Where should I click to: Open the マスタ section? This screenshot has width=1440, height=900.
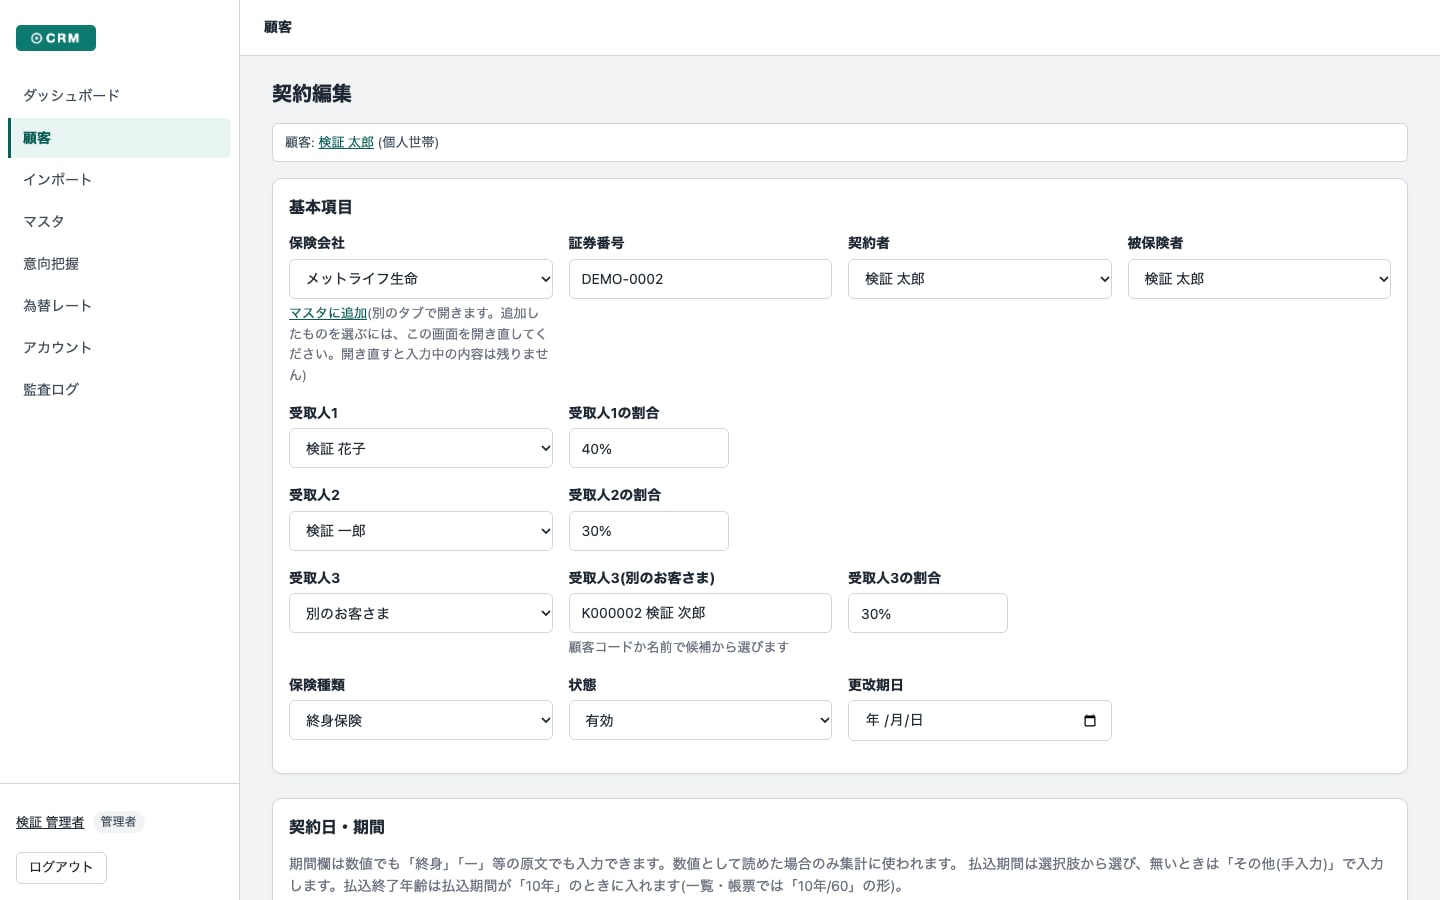(119, 222)
